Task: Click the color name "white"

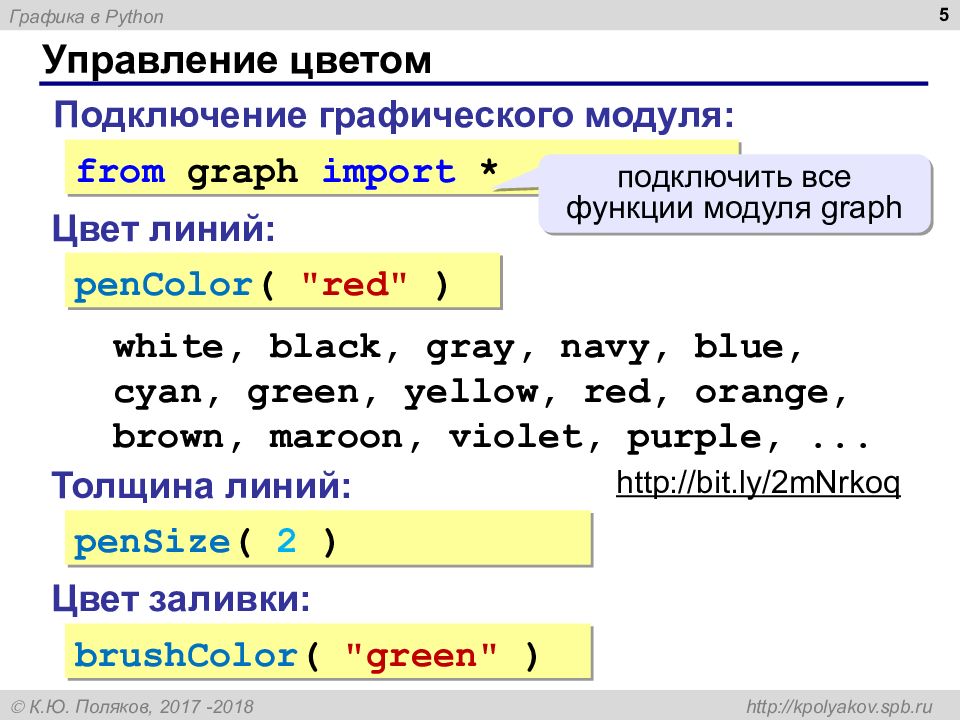Action: tap(168, 347)
